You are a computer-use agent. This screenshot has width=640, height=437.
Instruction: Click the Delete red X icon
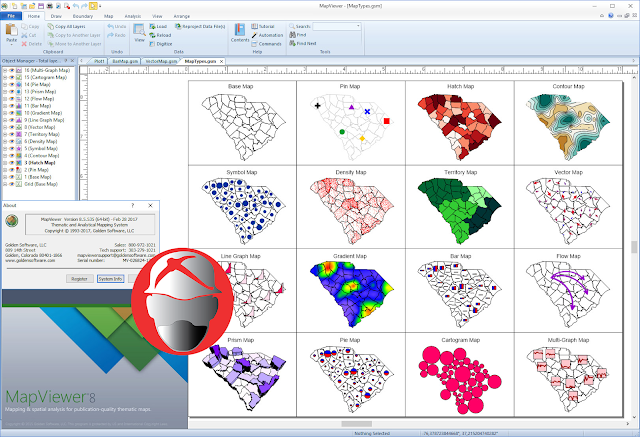point(24,44)
